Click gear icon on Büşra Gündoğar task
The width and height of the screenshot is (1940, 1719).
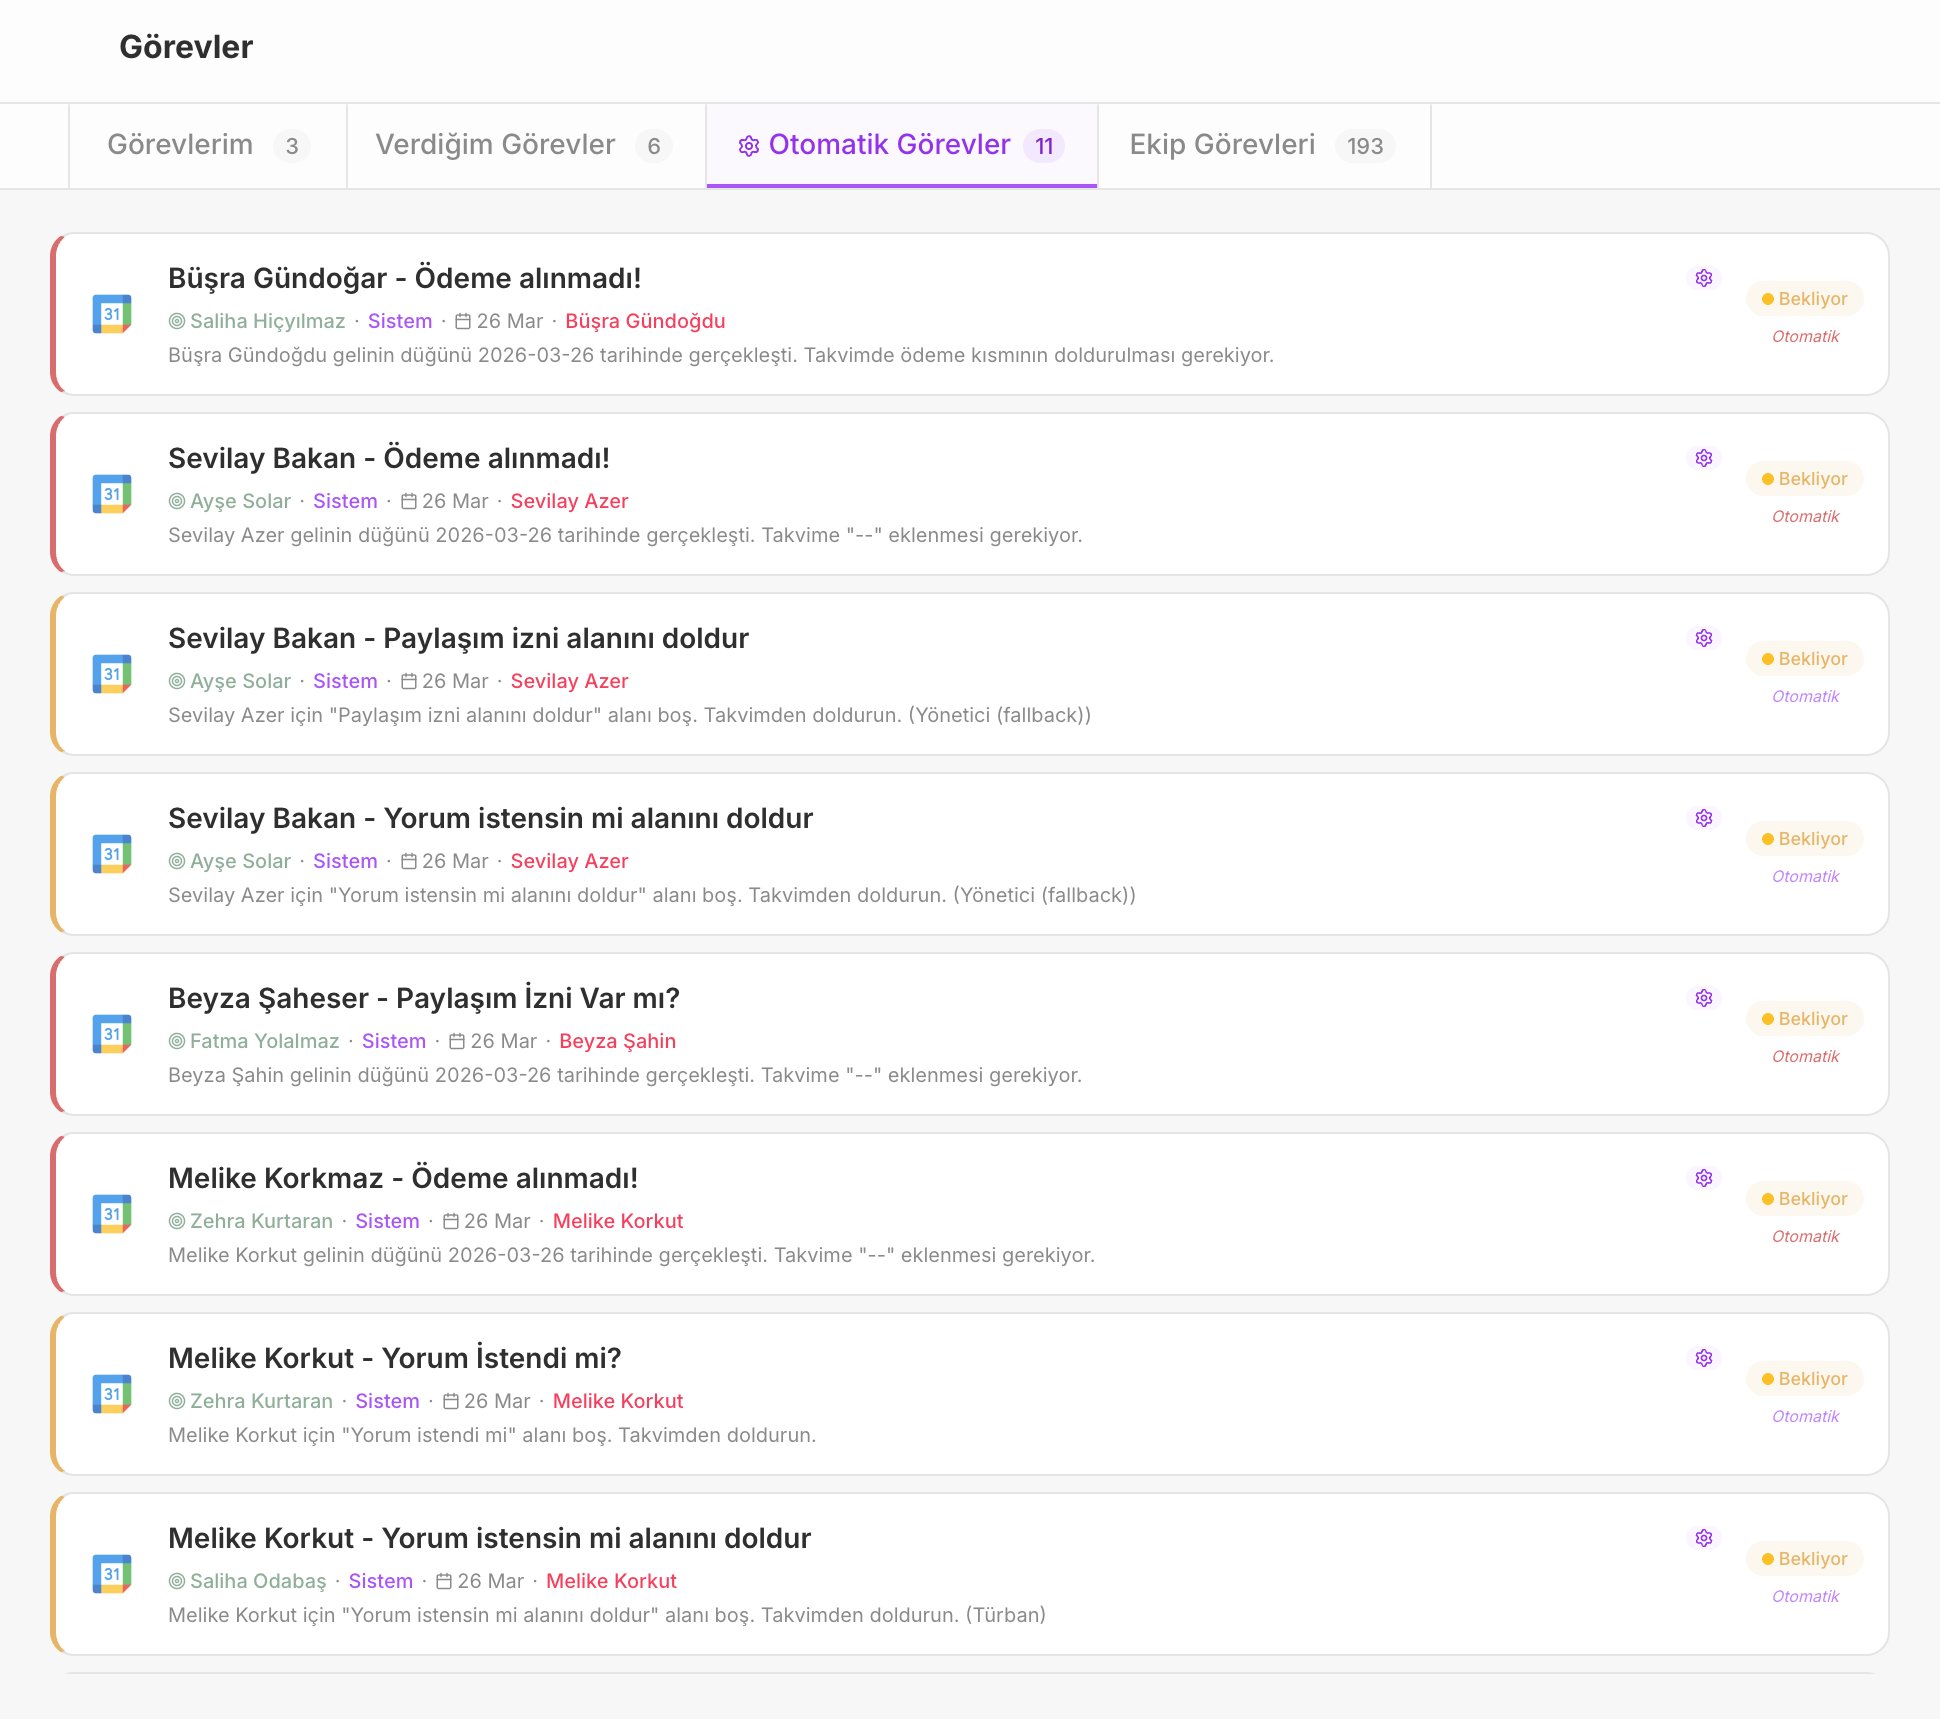pos(1704,278)
